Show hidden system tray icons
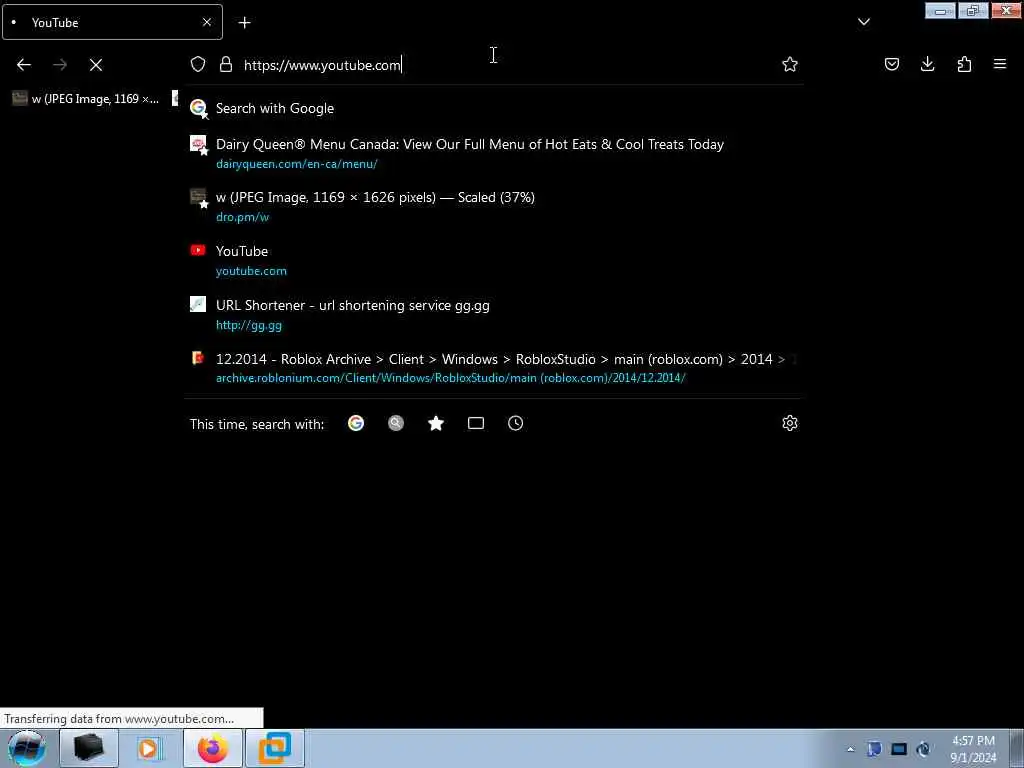 850,749
